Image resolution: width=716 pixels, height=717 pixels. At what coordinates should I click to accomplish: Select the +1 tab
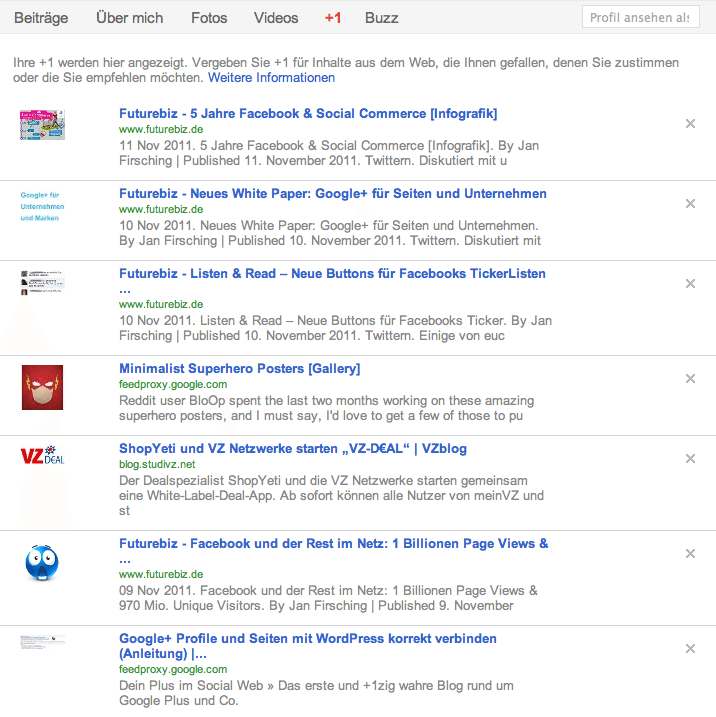333,18
